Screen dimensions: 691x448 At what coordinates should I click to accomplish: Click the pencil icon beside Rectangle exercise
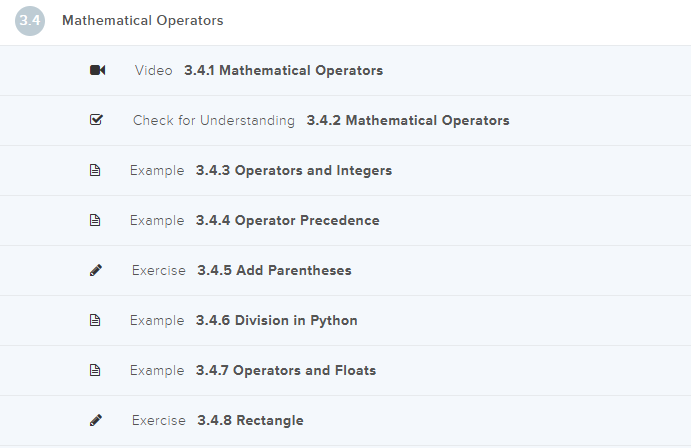pos(96,421)
